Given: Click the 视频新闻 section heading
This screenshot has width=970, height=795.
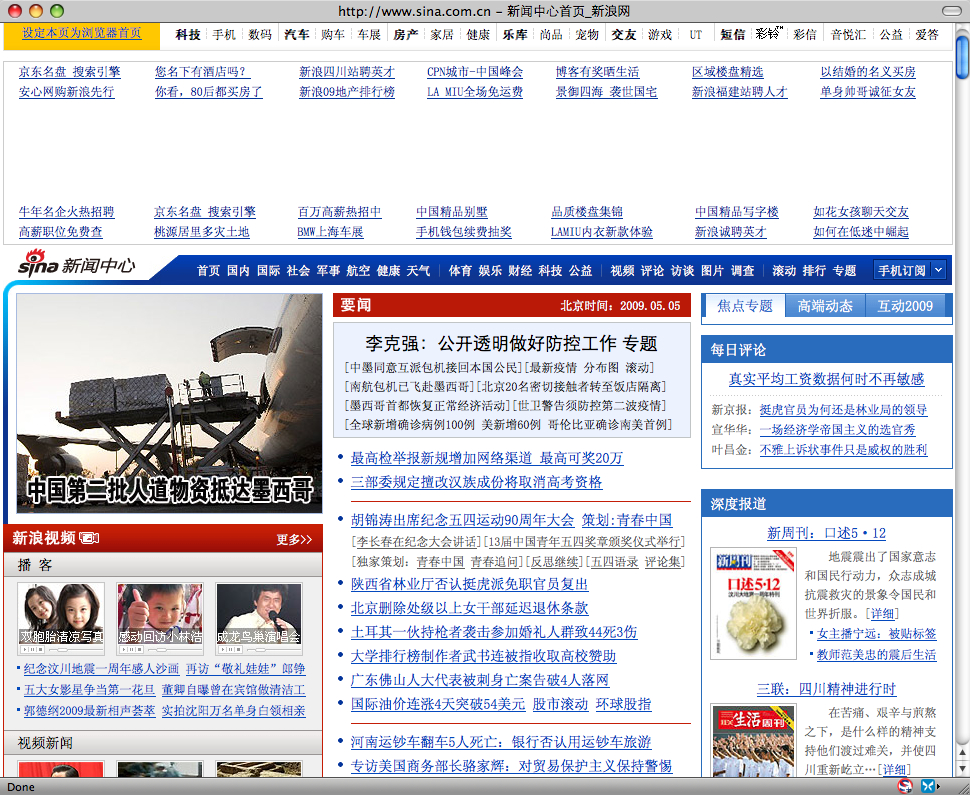Looking at the screenshot, I should click(45, 742).
